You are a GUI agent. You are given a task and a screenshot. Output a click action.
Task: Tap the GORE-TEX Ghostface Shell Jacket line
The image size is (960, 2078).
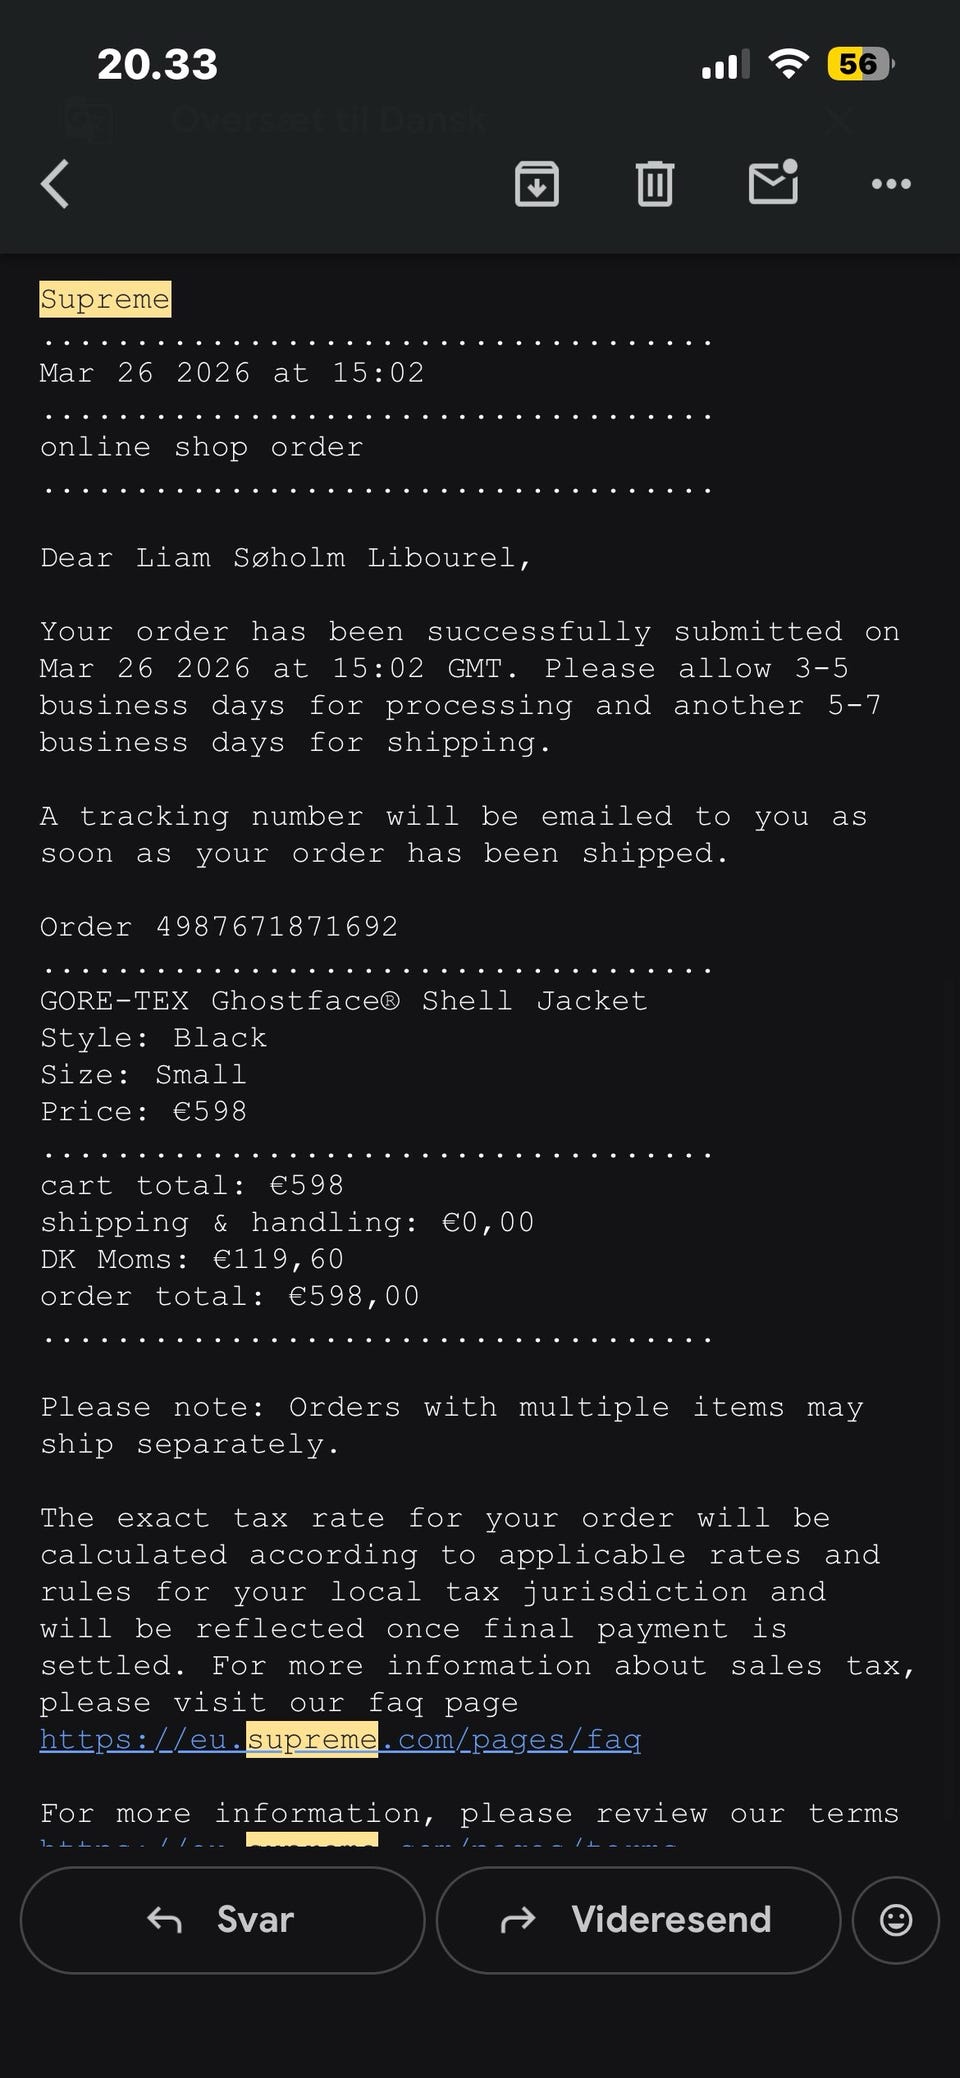point(343,1001)
